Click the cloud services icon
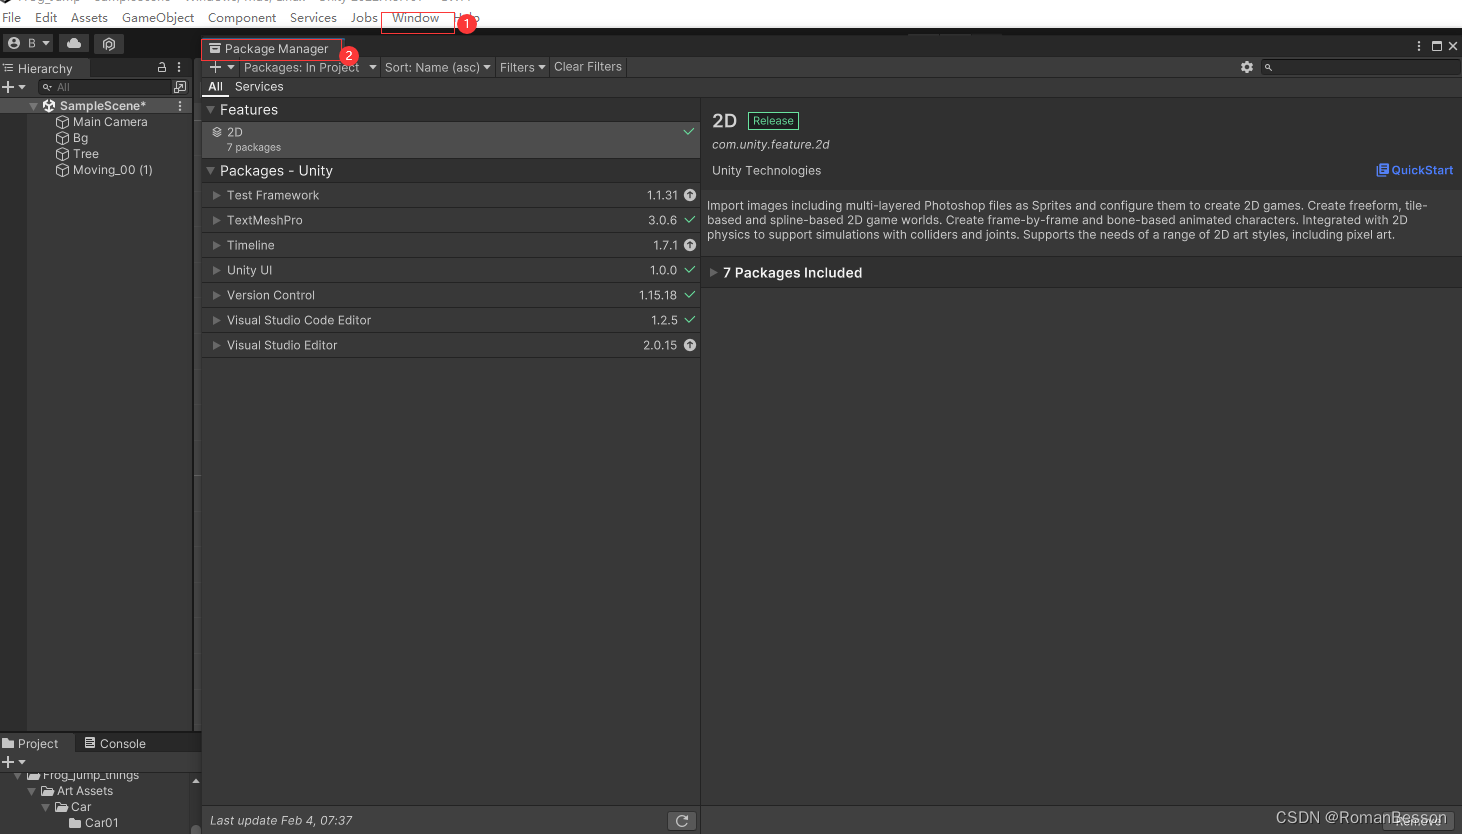 click(74, 43)
